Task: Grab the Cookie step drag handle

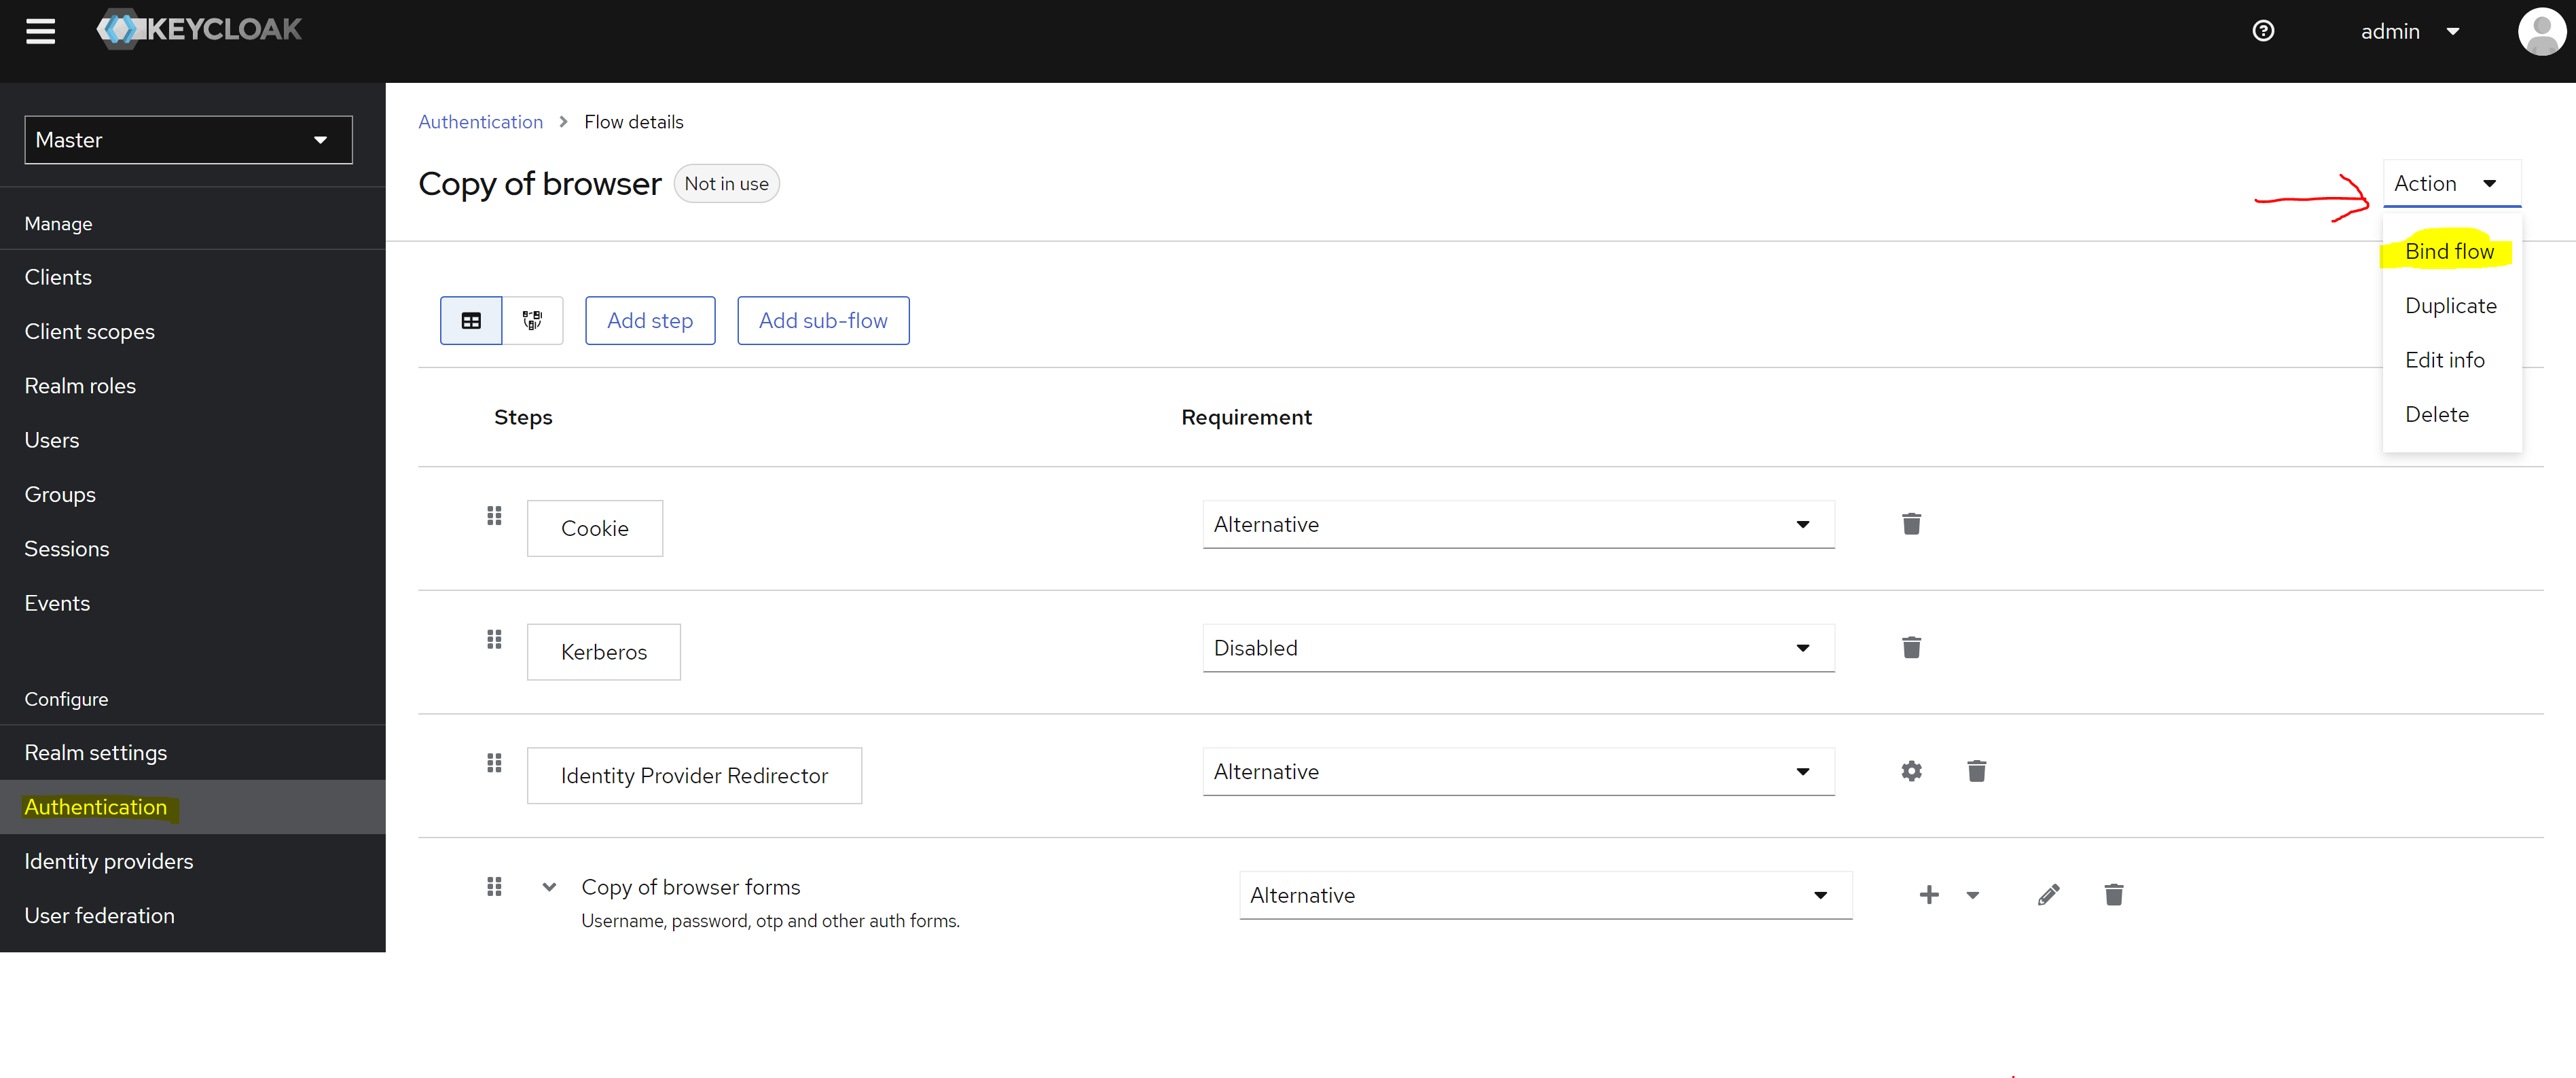Action: click(493, 515)
